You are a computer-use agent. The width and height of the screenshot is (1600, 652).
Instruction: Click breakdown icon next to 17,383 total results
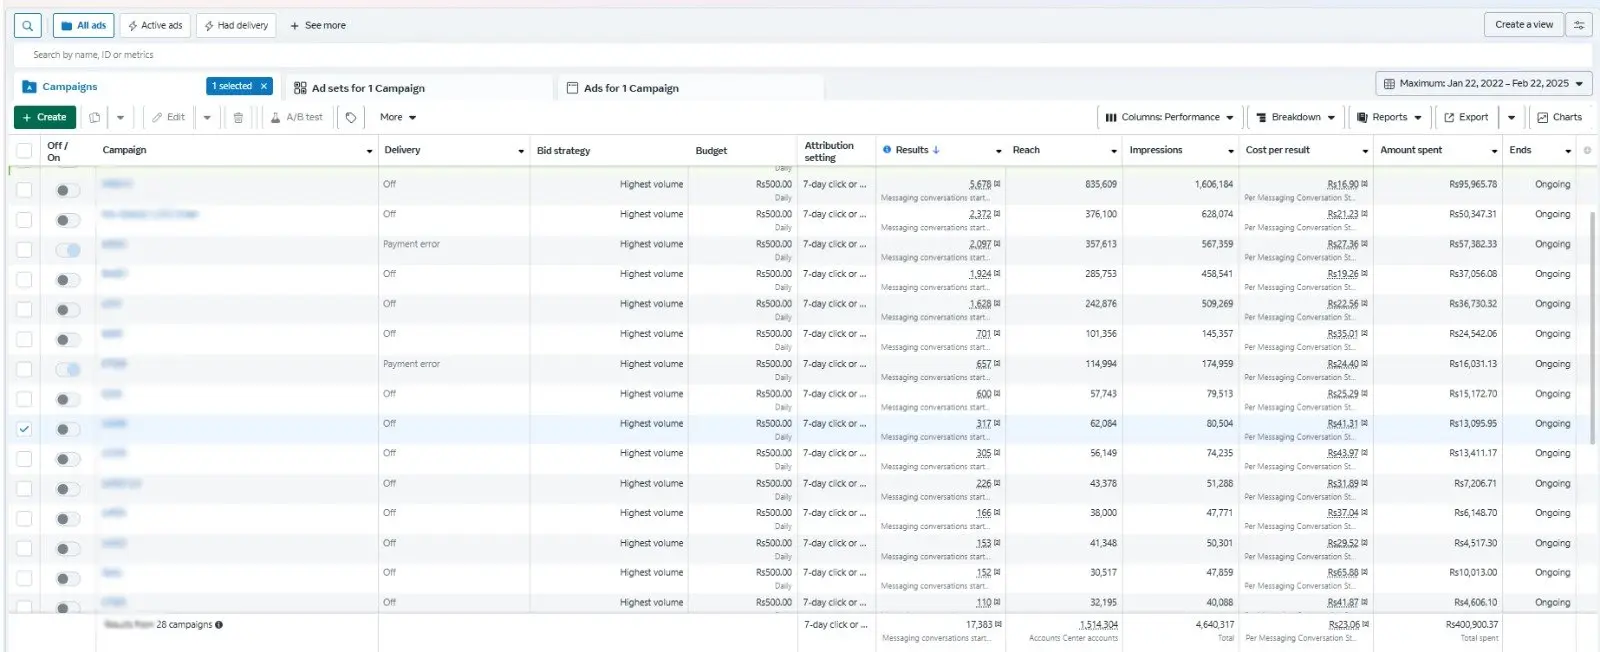[x=998, y=624]
